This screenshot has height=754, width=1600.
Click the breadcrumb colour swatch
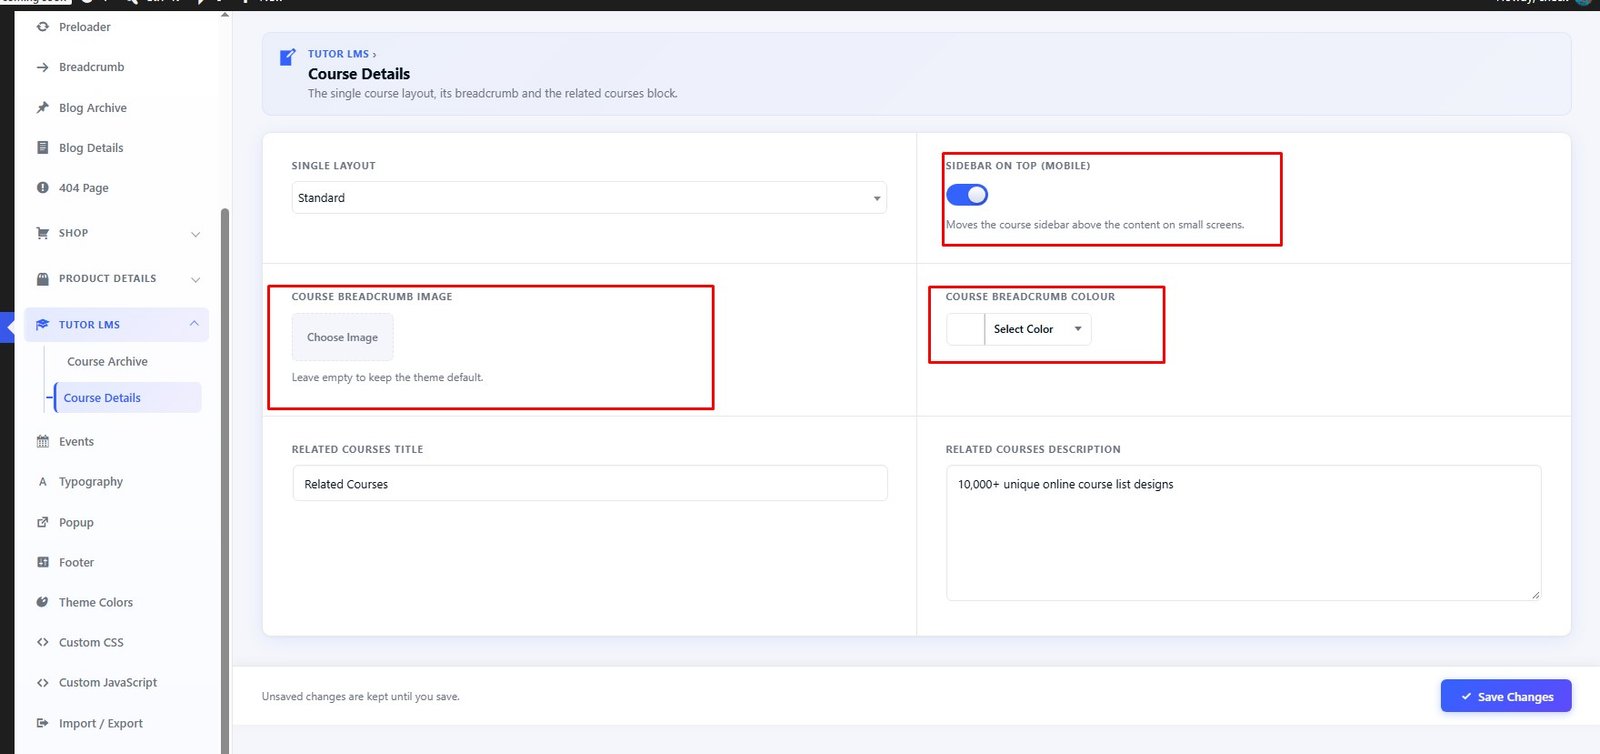click(x=966, y=329)
